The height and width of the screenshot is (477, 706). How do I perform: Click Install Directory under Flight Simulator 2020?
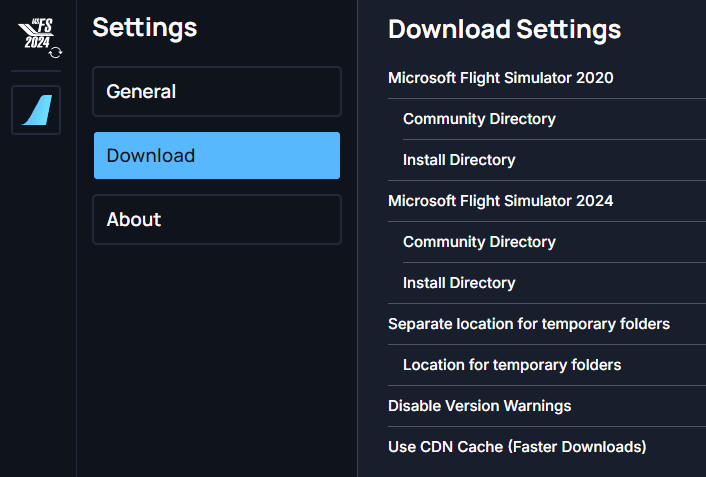point(459,160)
